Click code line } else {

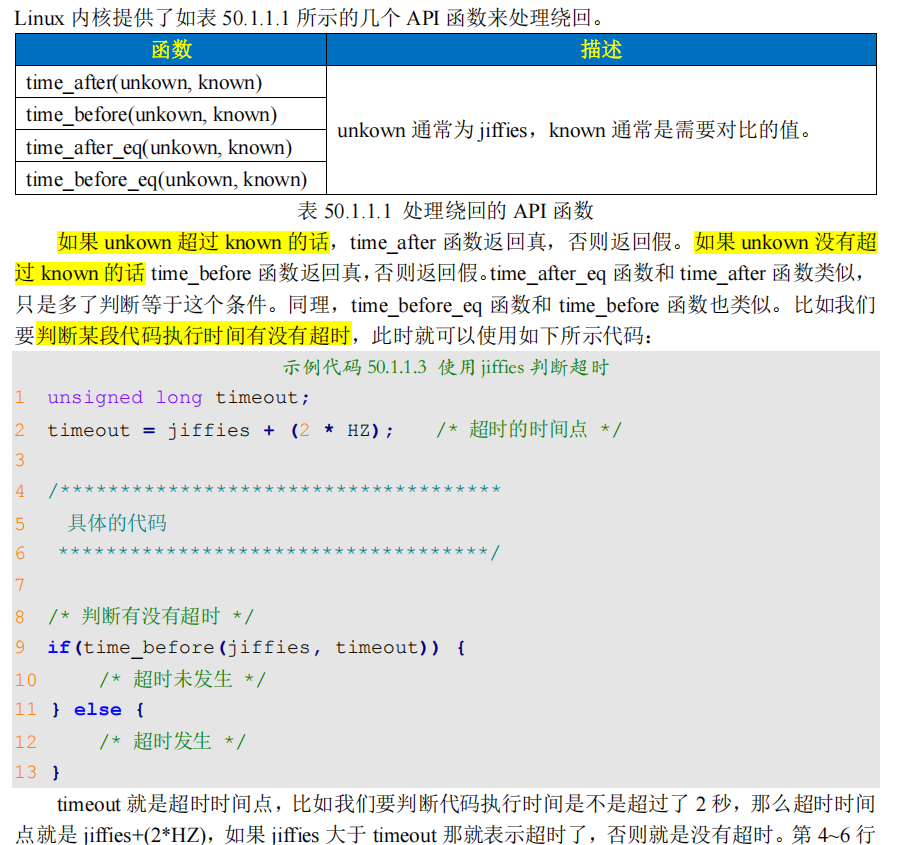pos(98,710)
